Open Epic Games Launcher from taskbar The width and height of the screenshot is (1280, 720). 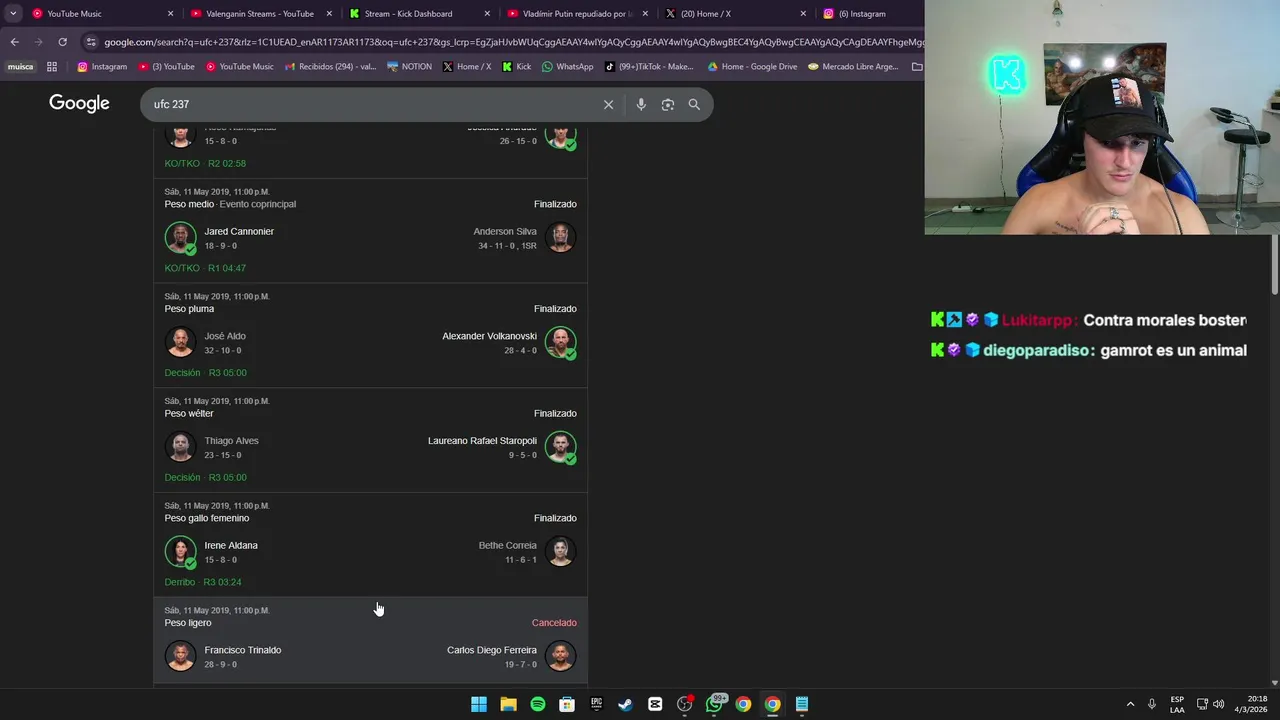tap(596, 704)
